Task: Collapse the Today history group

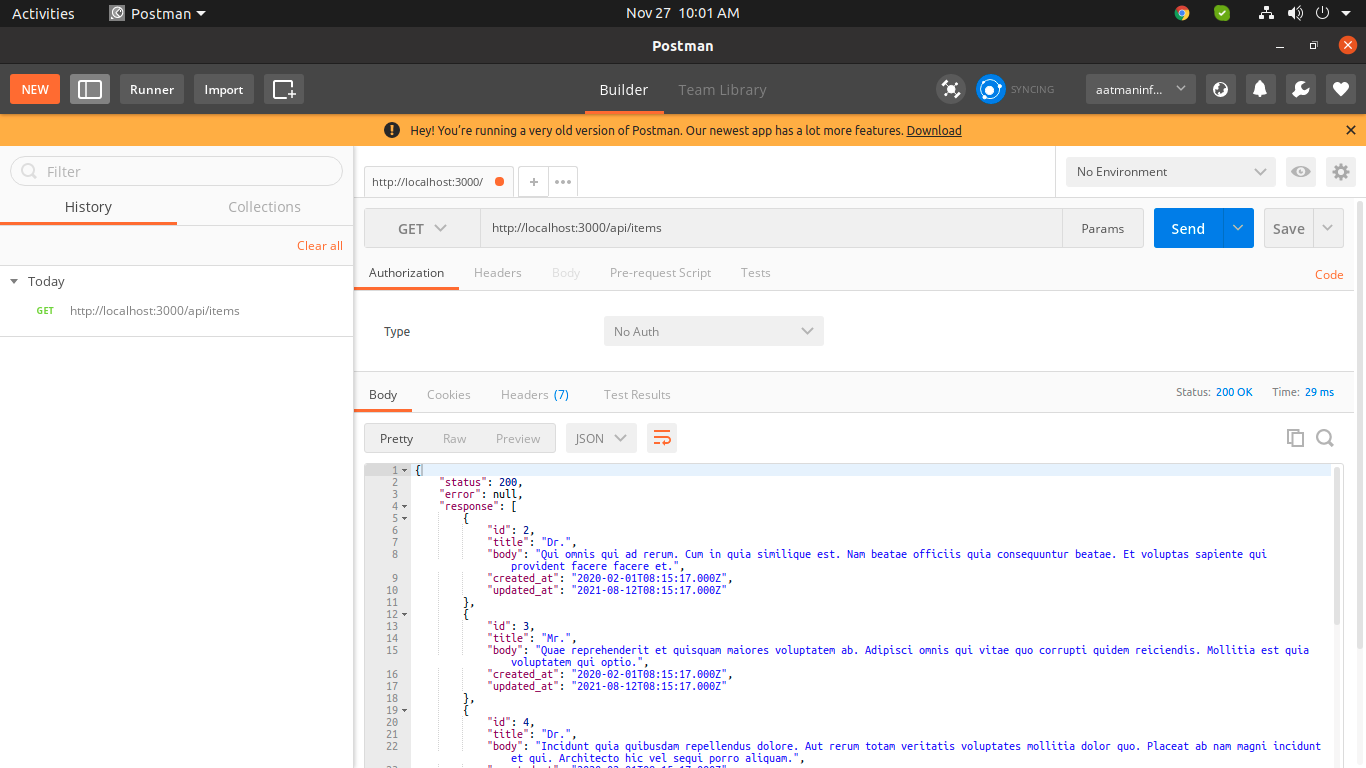Action: pyautogui.click(x=14, y=282)
